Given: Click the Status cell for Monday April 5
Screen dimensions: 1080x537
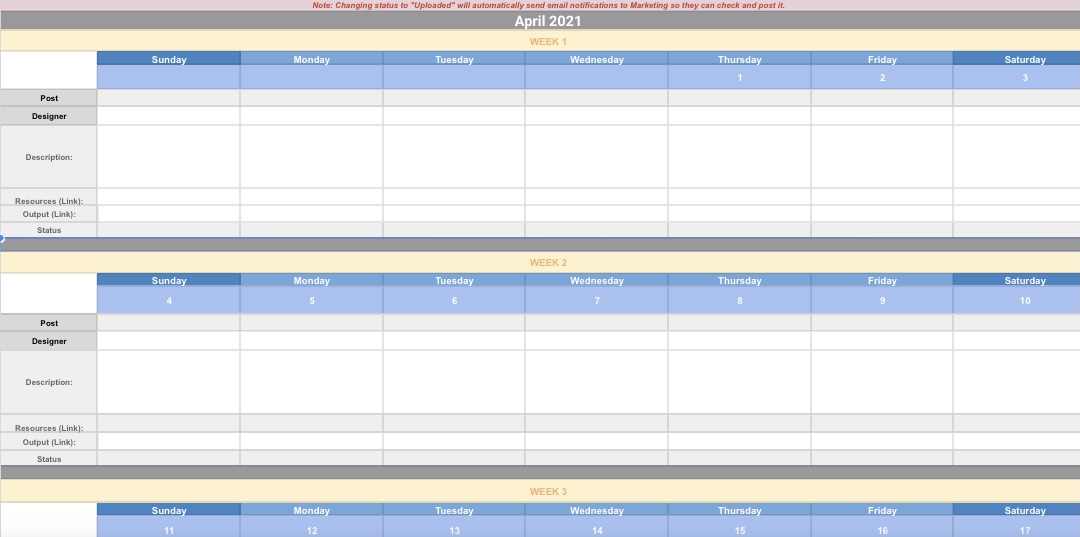Looking at the screenshot, I should 311,459.
